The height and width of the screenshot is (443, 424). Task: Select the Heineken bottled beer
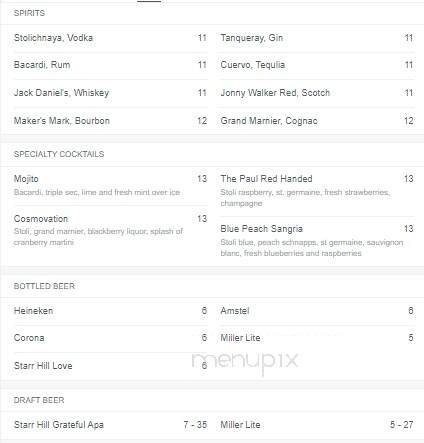click(x=110, y=311)
